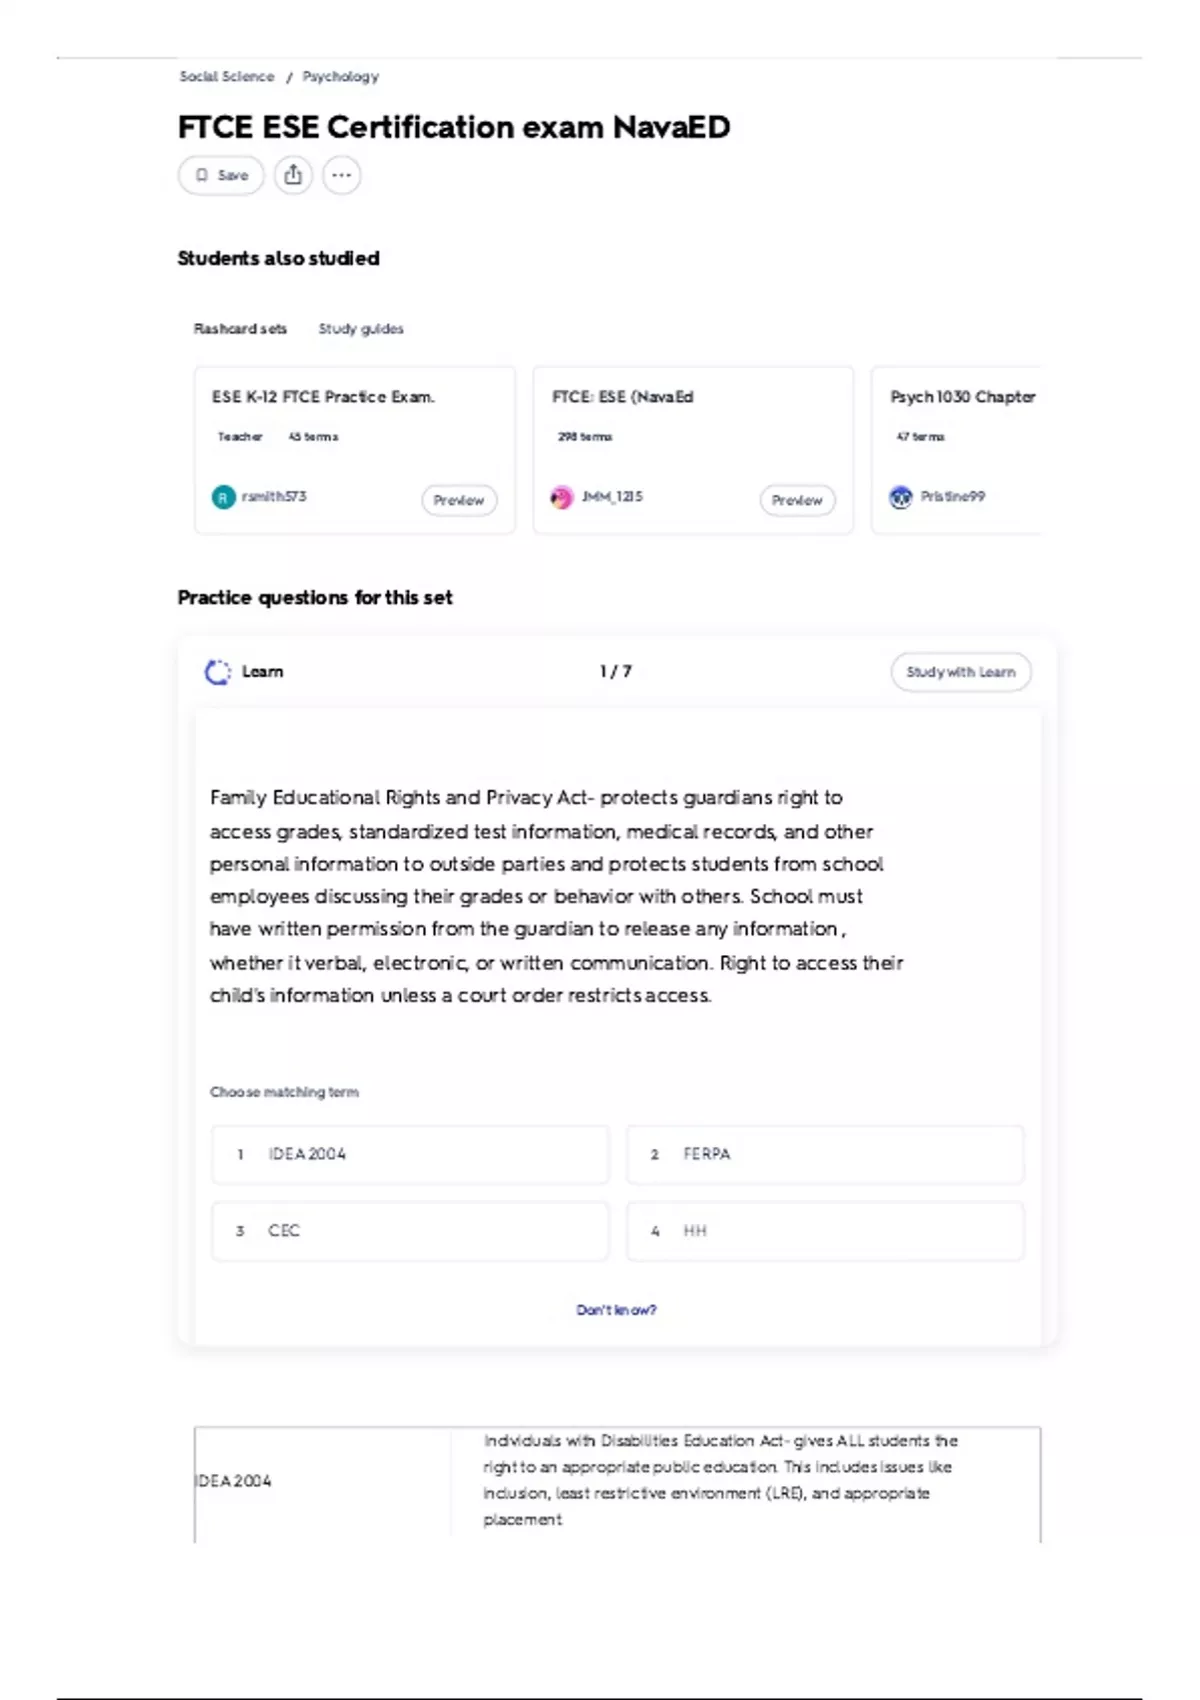Image resolution: width=1200 pixels, height=1700 pixels.
Task: Select answer option FERPA
Action: click(x=825, y=1154)
